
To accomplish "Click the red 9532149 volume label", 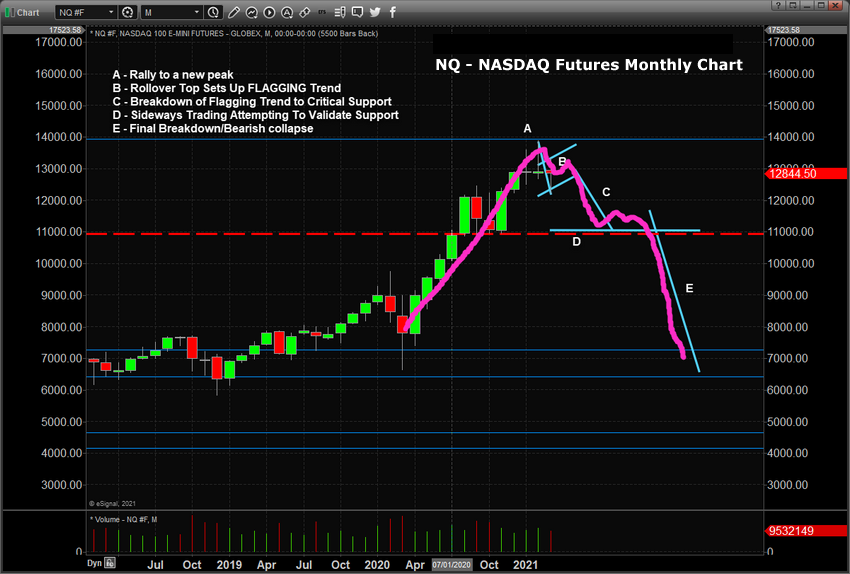I will [x=806, y=531].
